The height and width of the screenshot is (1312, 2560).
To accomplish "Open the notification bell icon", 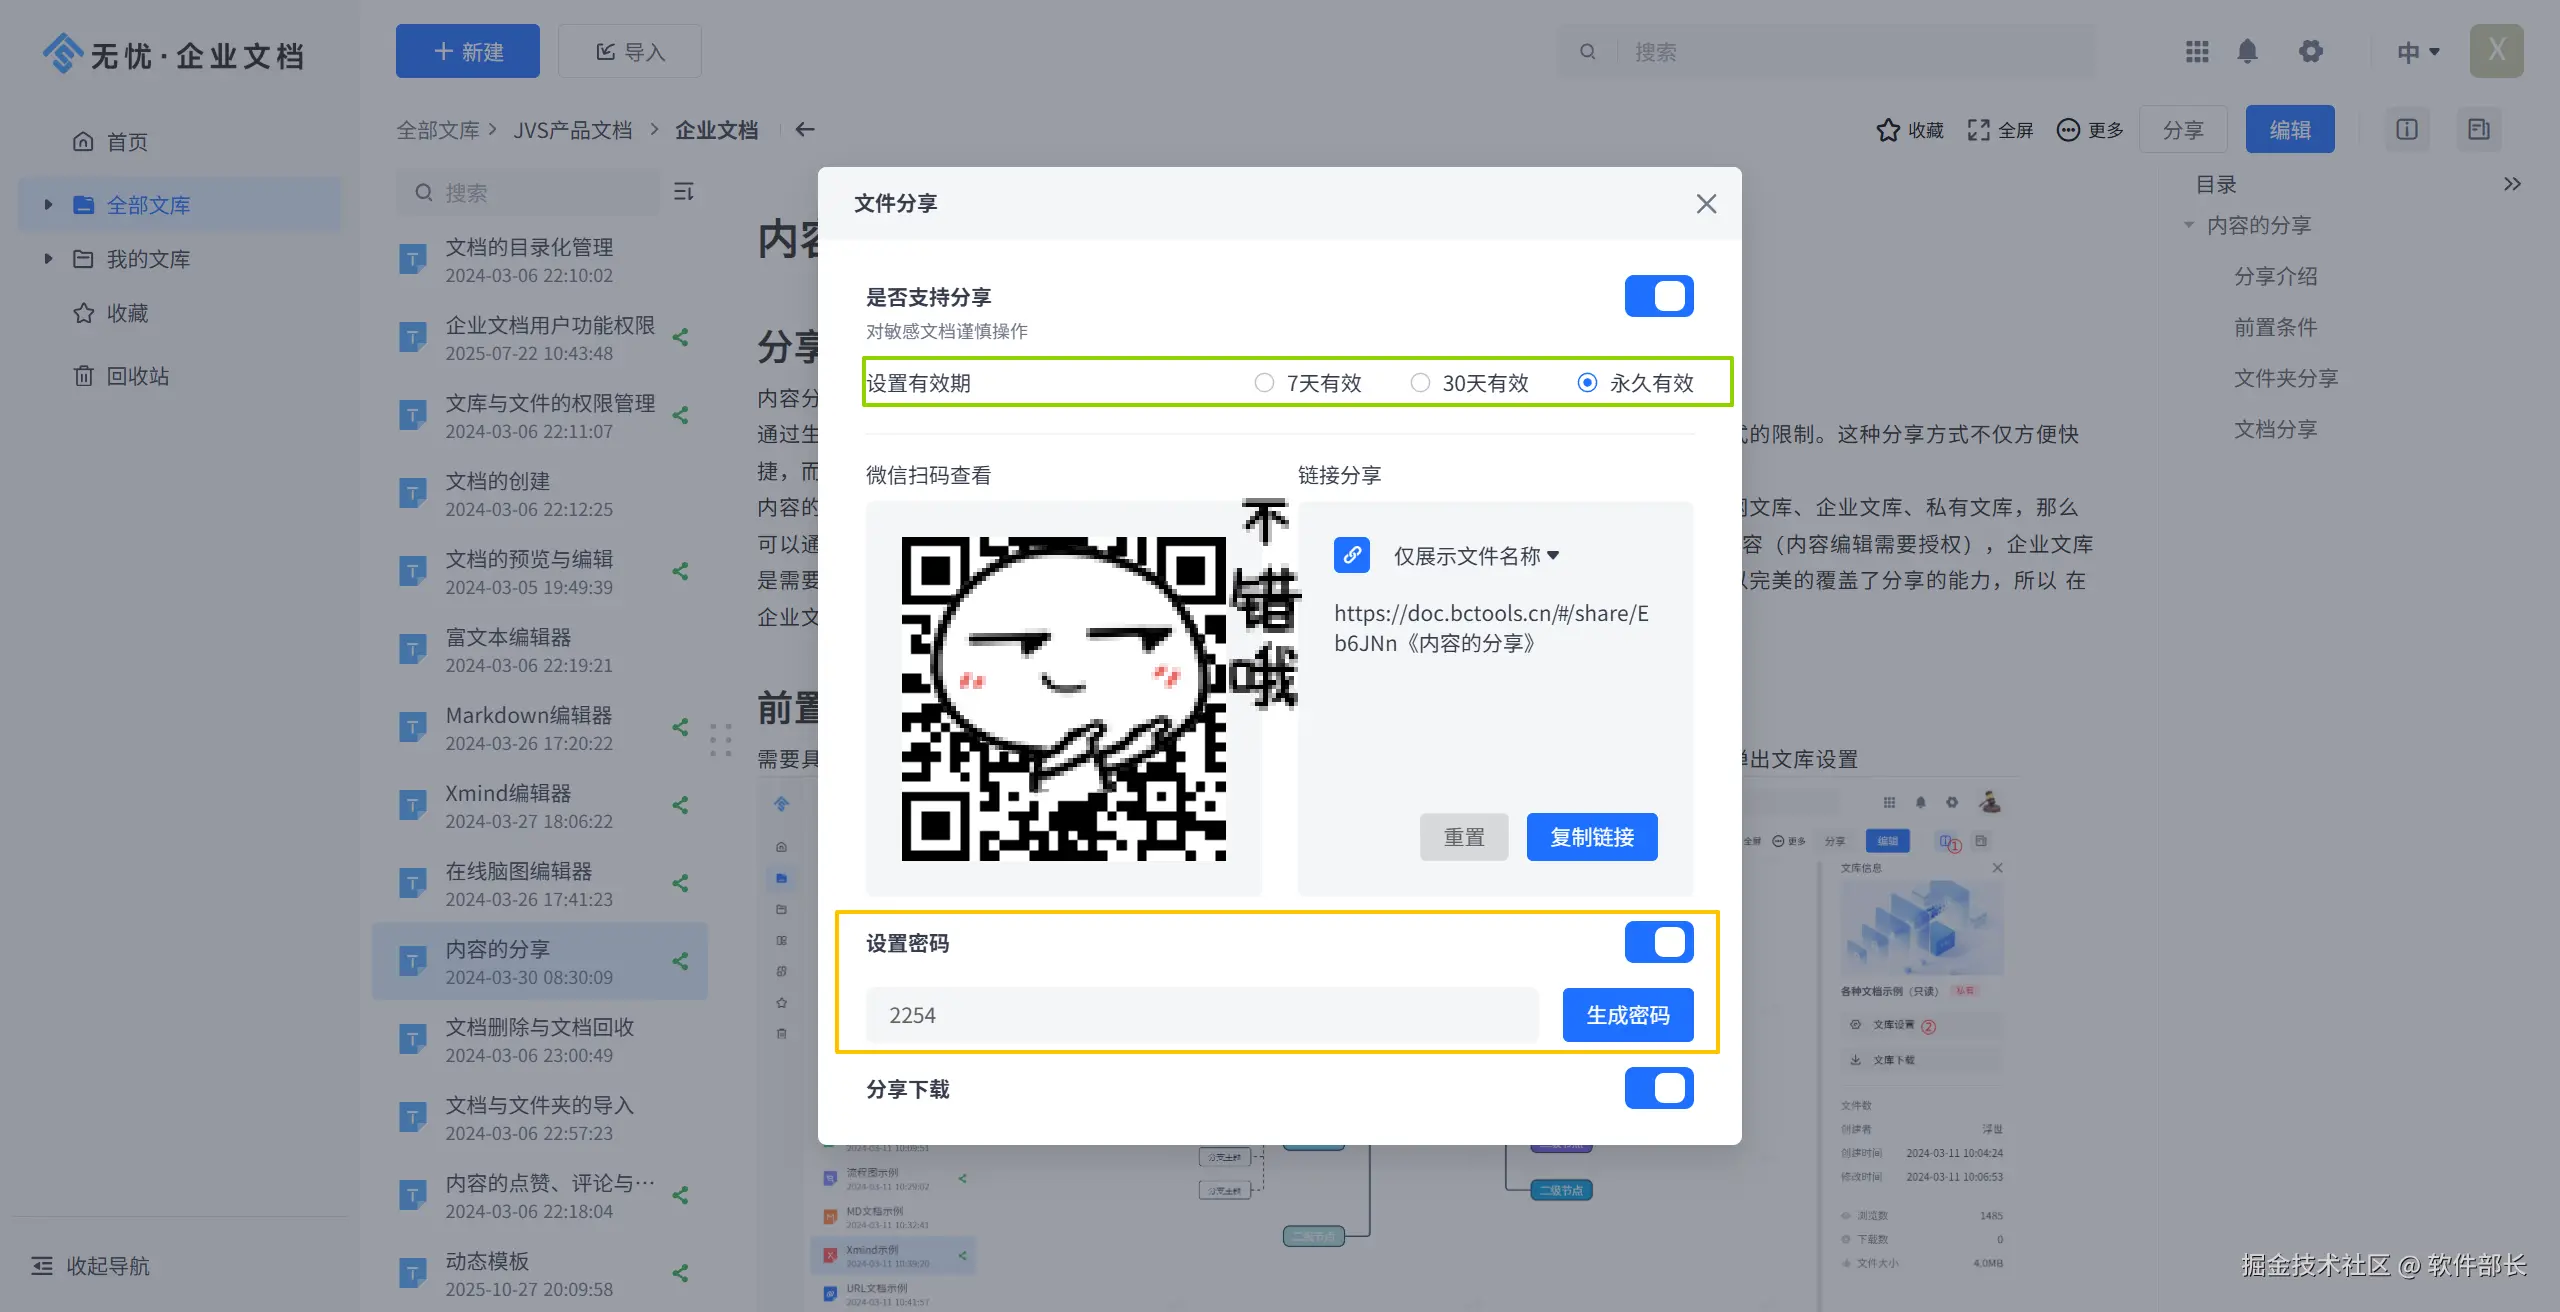I will click(x=2247, y=51).
